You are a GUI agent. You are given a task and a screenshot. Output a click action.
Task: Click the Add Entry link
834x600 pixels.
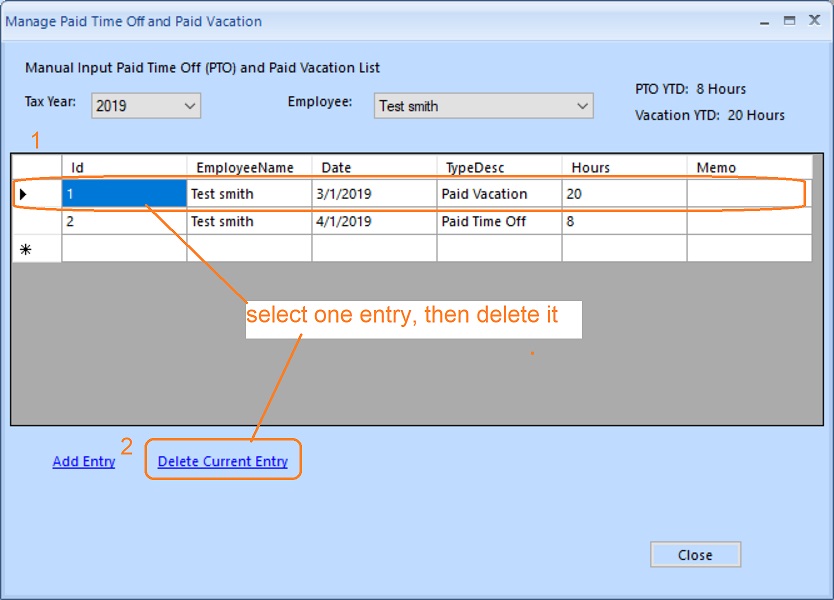tap(84, 462)
